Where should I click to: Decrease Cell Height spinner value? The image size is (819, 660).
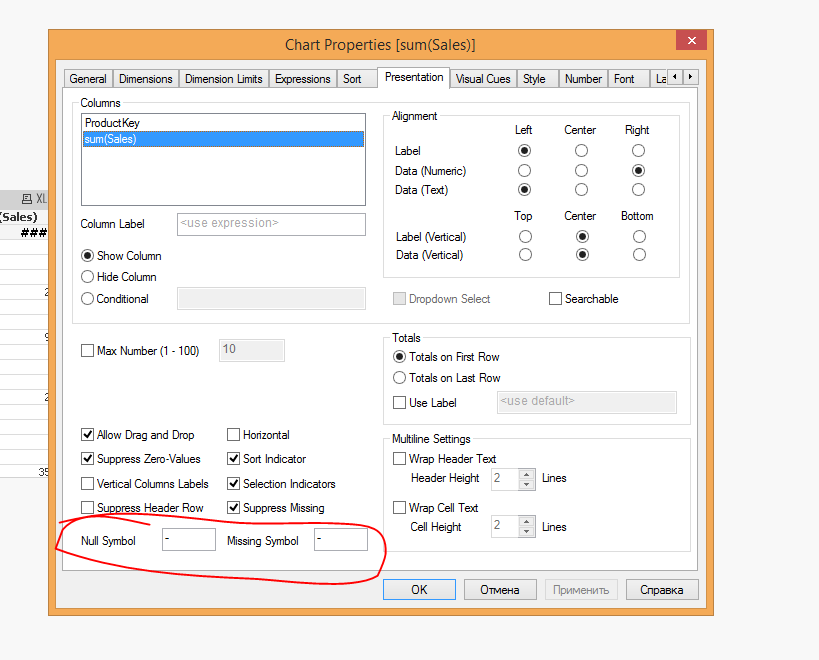coord(526,532)
